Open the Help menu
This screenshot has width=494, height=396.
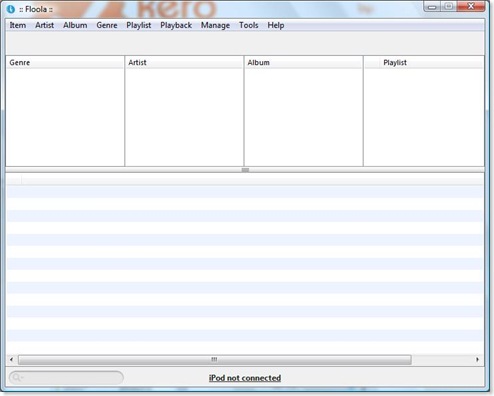(276, 25)
